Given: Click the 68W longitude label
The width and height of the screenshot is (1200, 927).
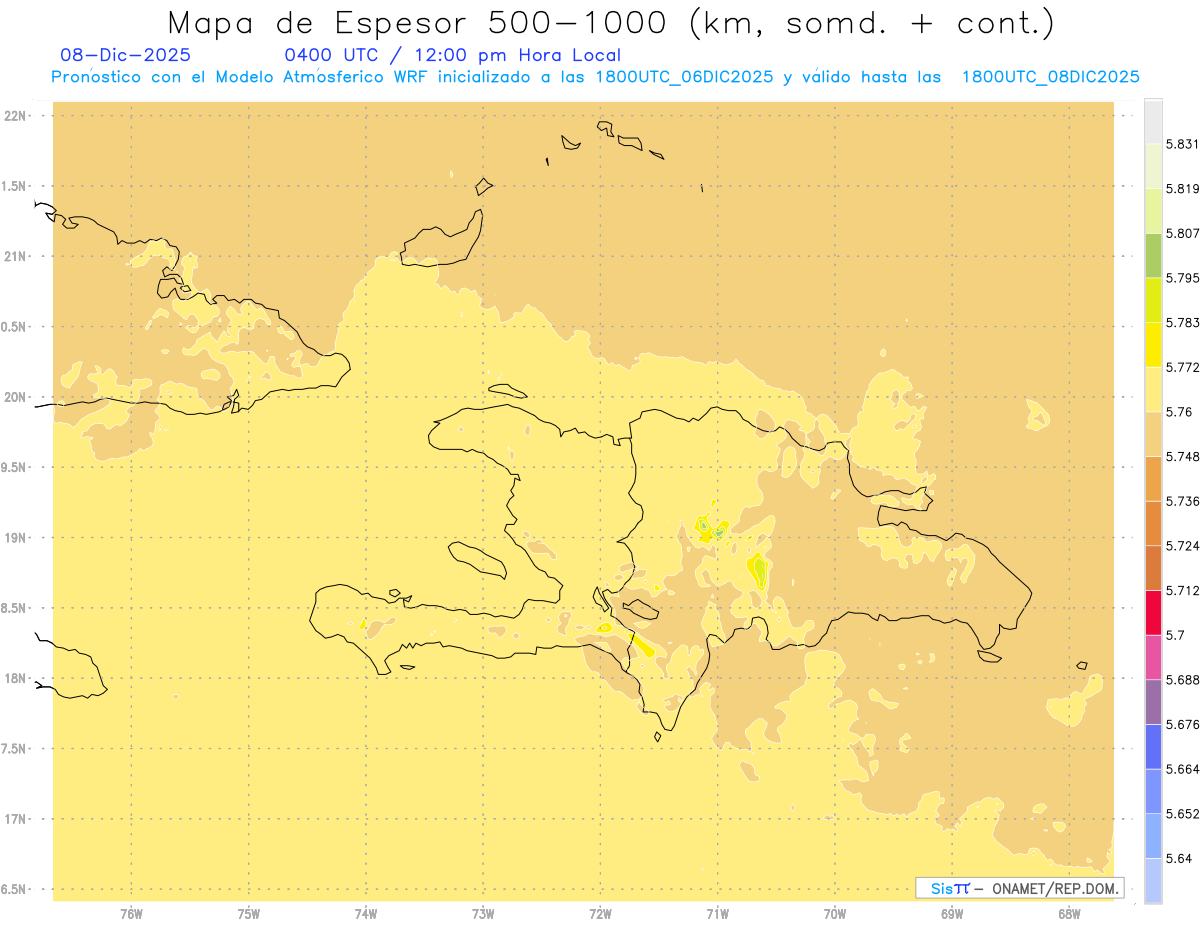Looking at the screenshot, I should 1069,914.
